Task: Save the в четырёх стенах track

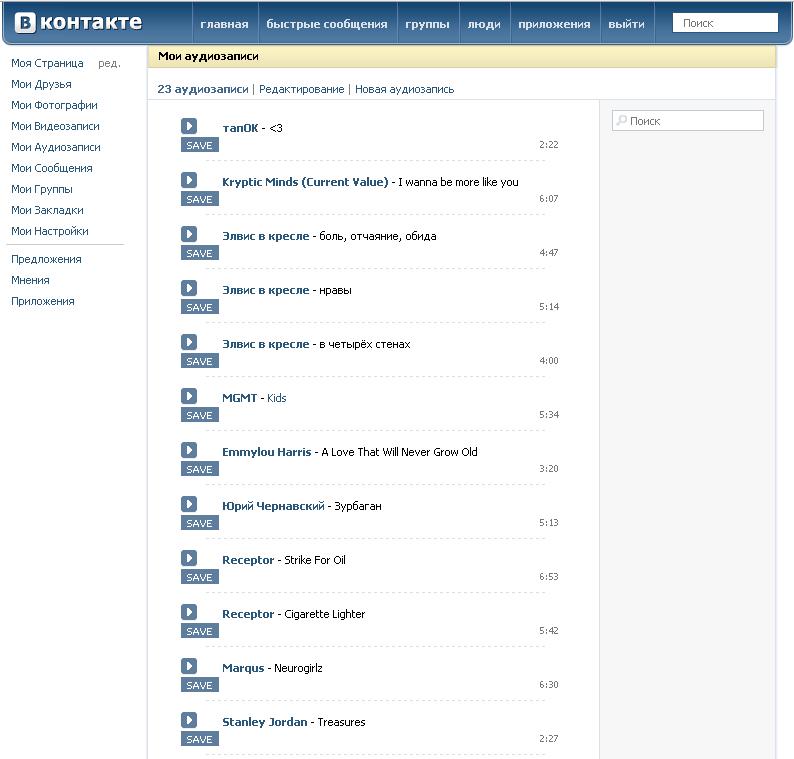Action: tap(200, 361)
